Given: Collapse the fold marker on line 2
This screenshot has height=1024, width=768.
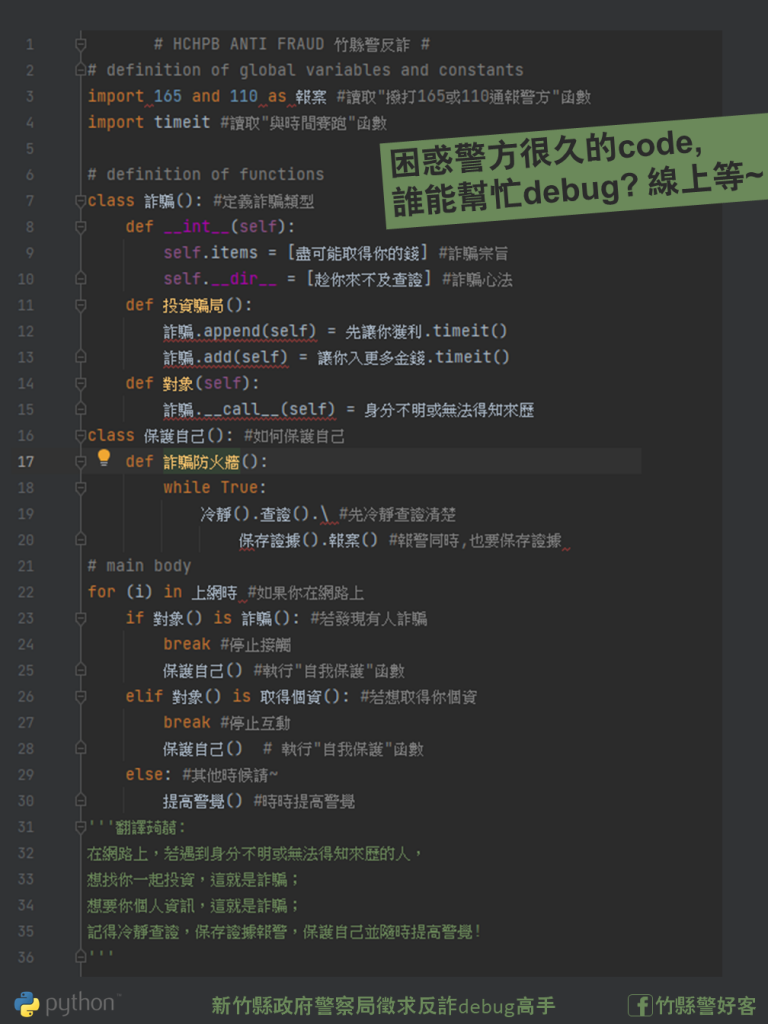Looking at the screenshot, I should [81, 70].
